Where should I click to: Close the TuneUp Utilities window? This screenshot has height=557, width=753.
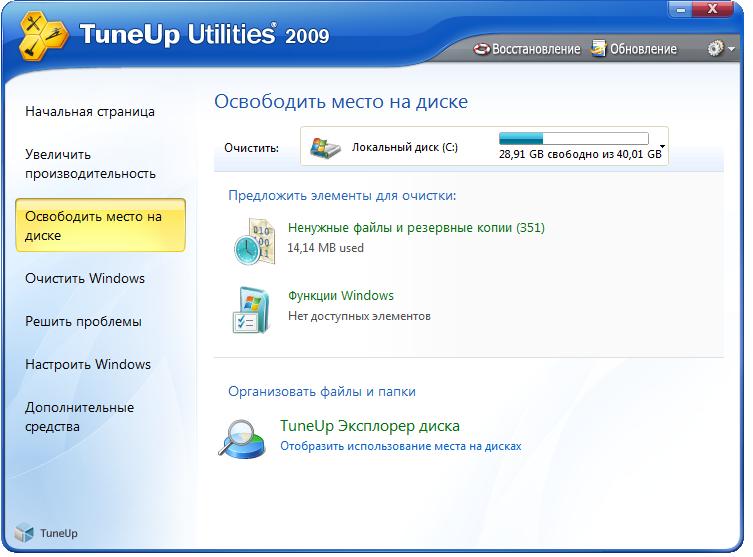tap(713, 9)
